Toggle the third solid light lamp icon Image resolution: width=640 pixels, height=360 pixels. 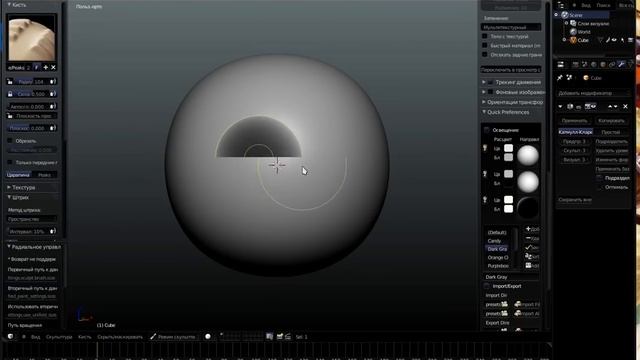click(x=485, y=200)
